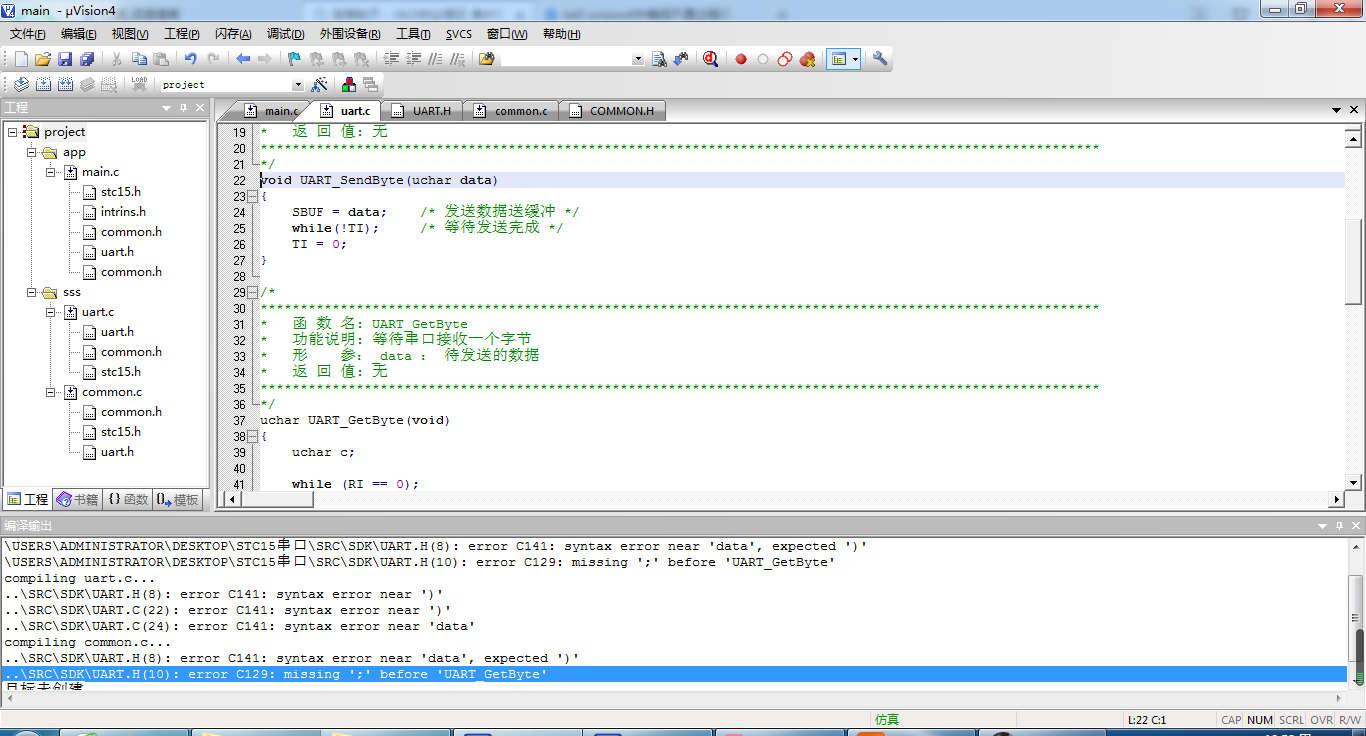
Task: Unindent the selected lines
Action: point(413,60)
